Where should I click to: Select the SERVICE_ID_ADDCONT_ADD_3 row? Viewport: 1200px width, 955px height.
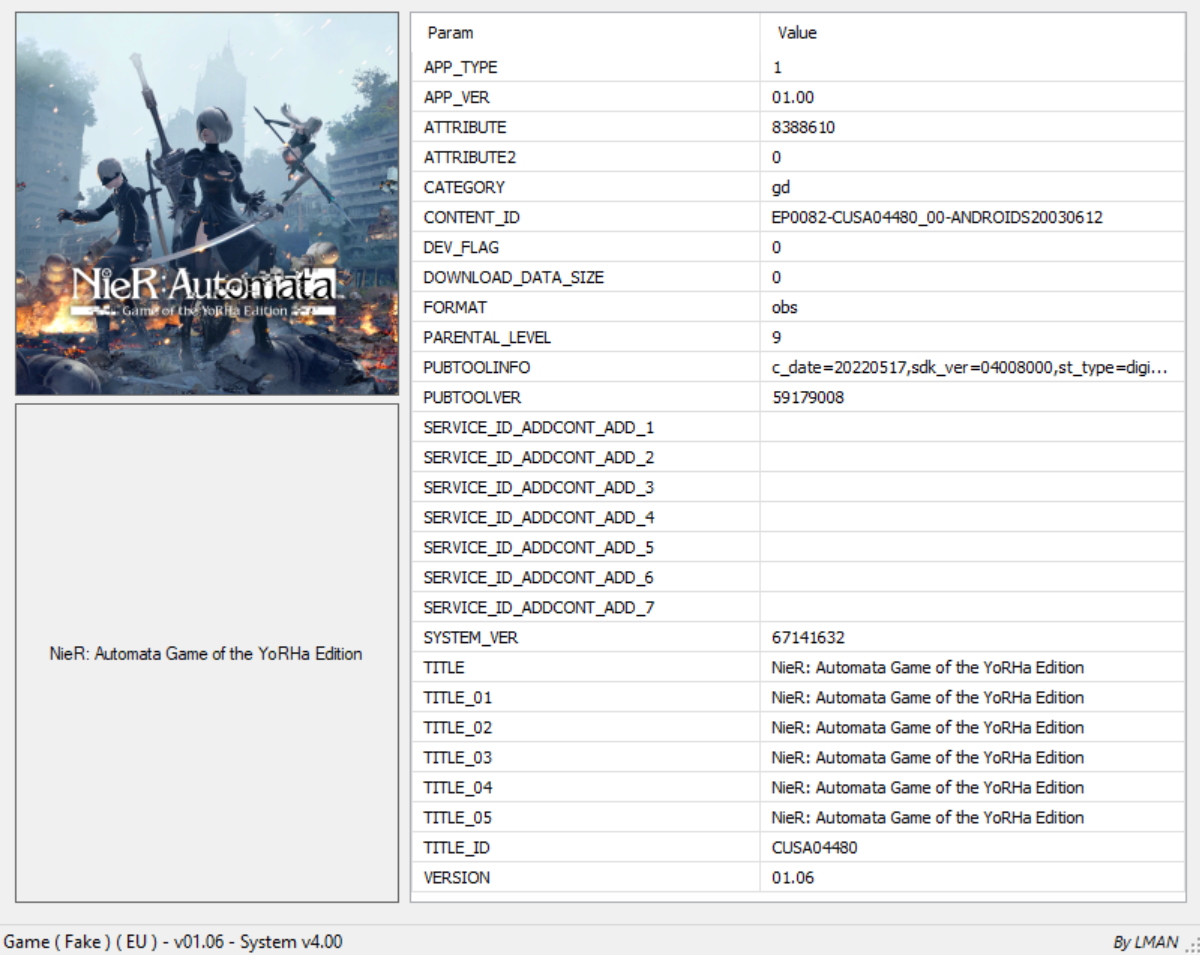pos(798,487)
